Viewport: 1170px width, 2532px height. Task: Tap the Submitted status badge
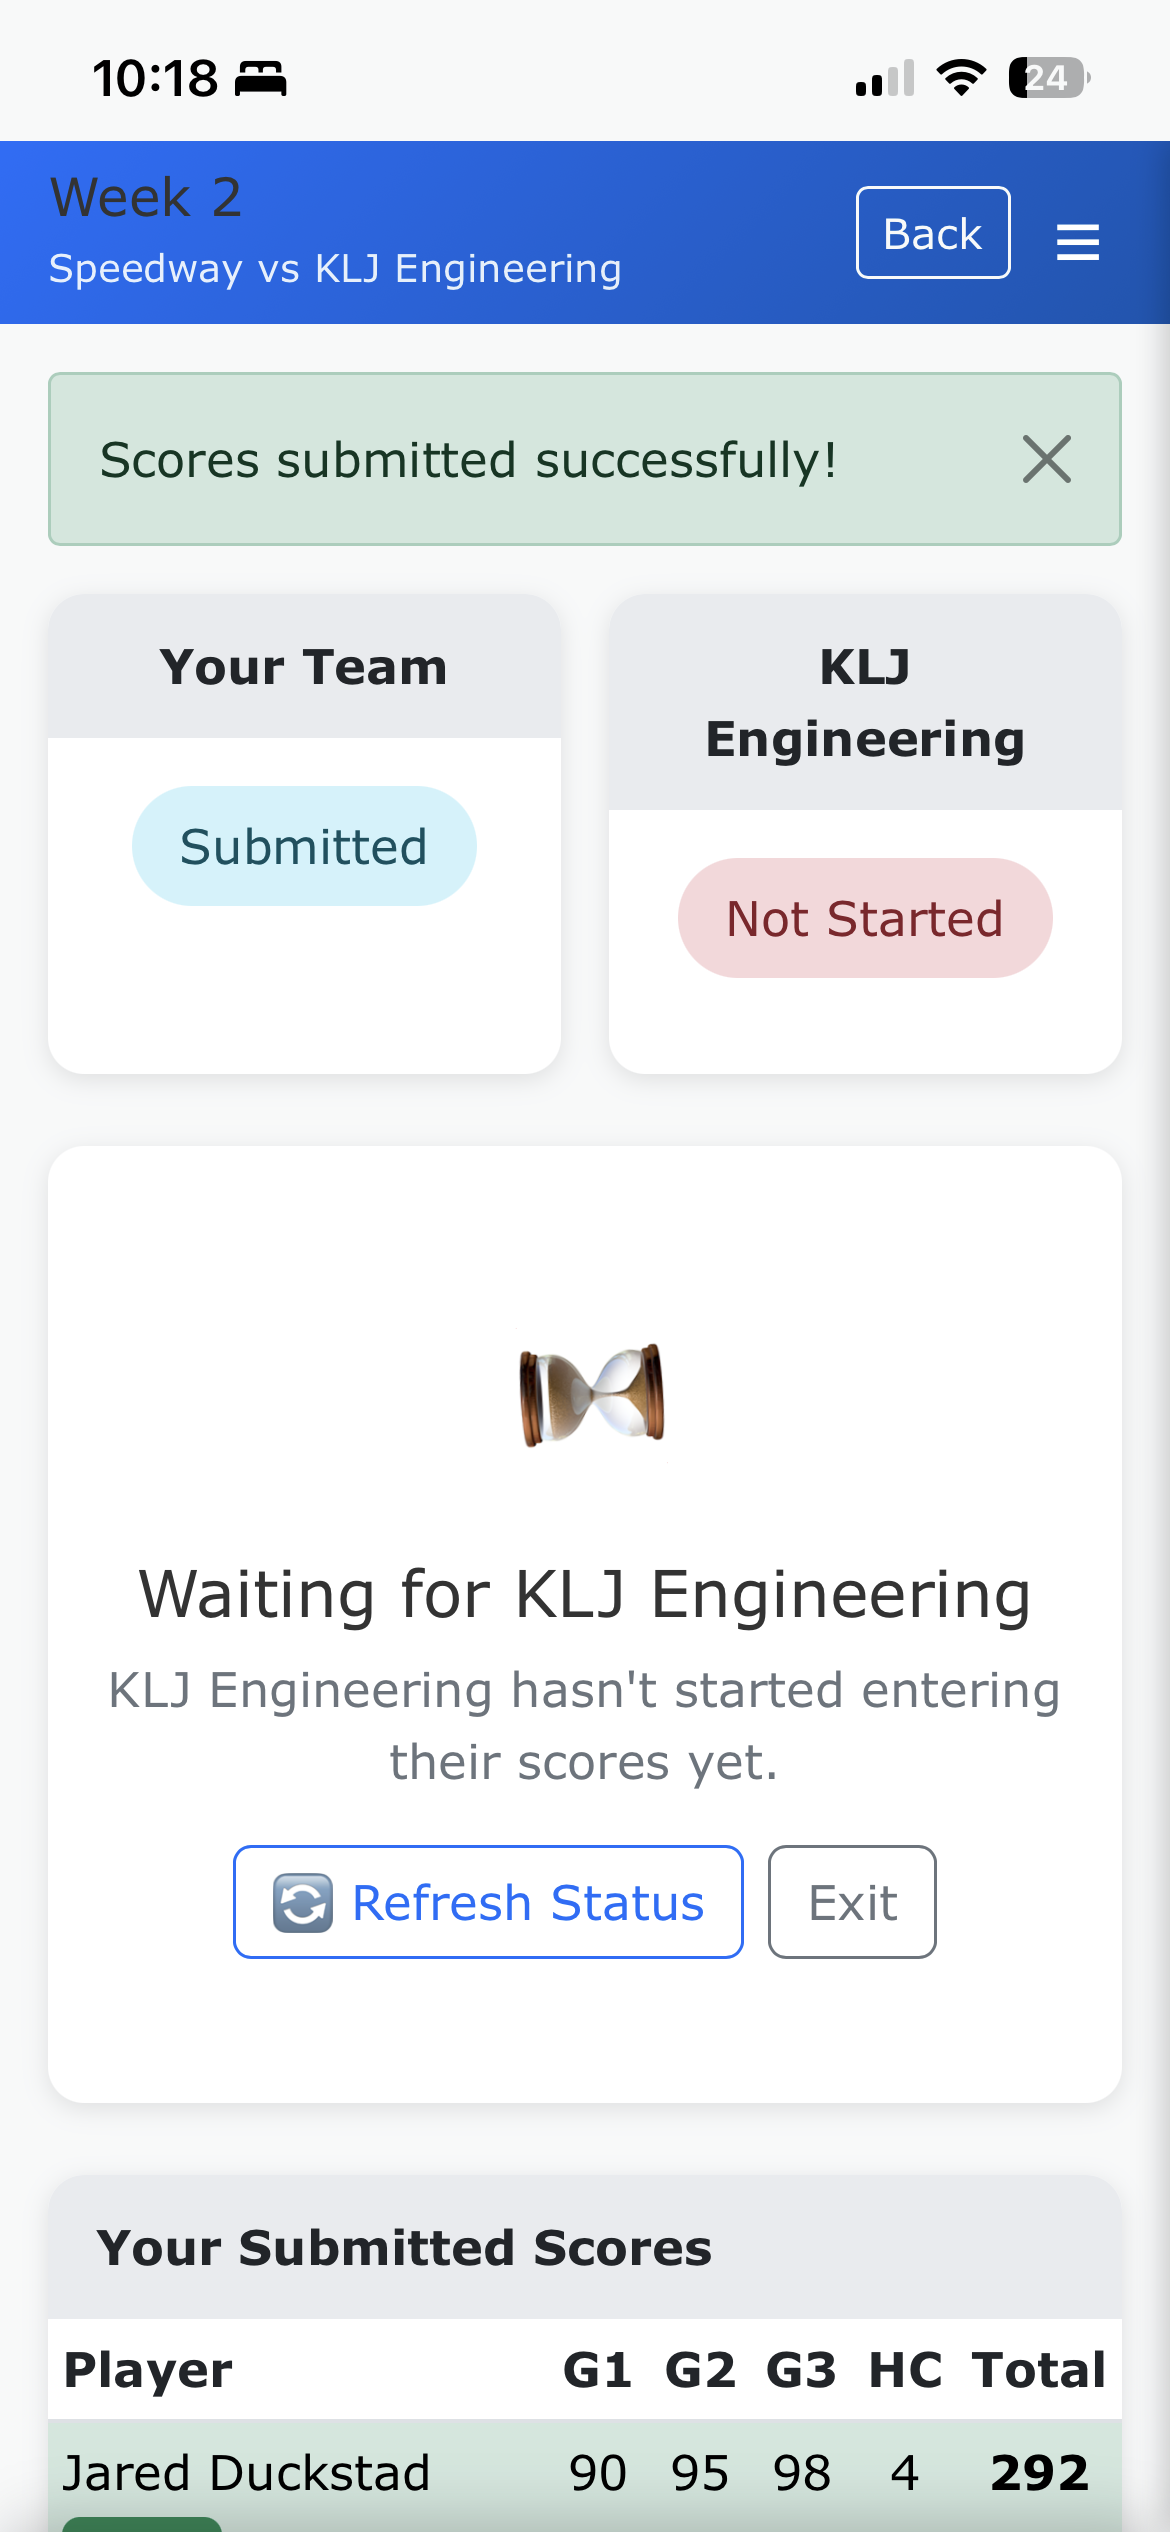click(x=304, y=846)
